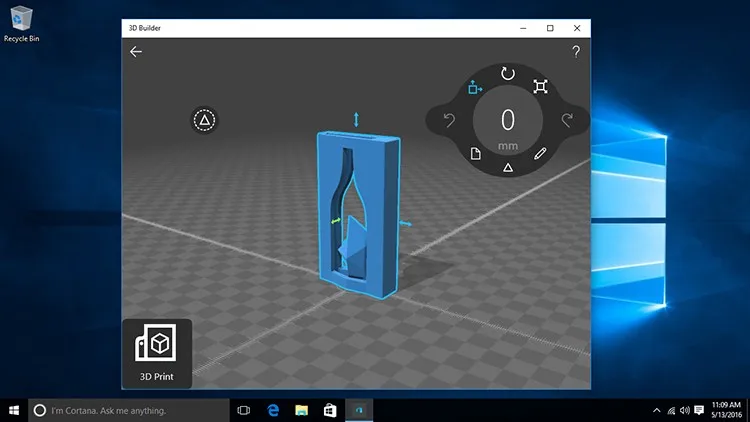Close the 3D Builder window
This screenshot has width=750, height=422.
point(577,28)
